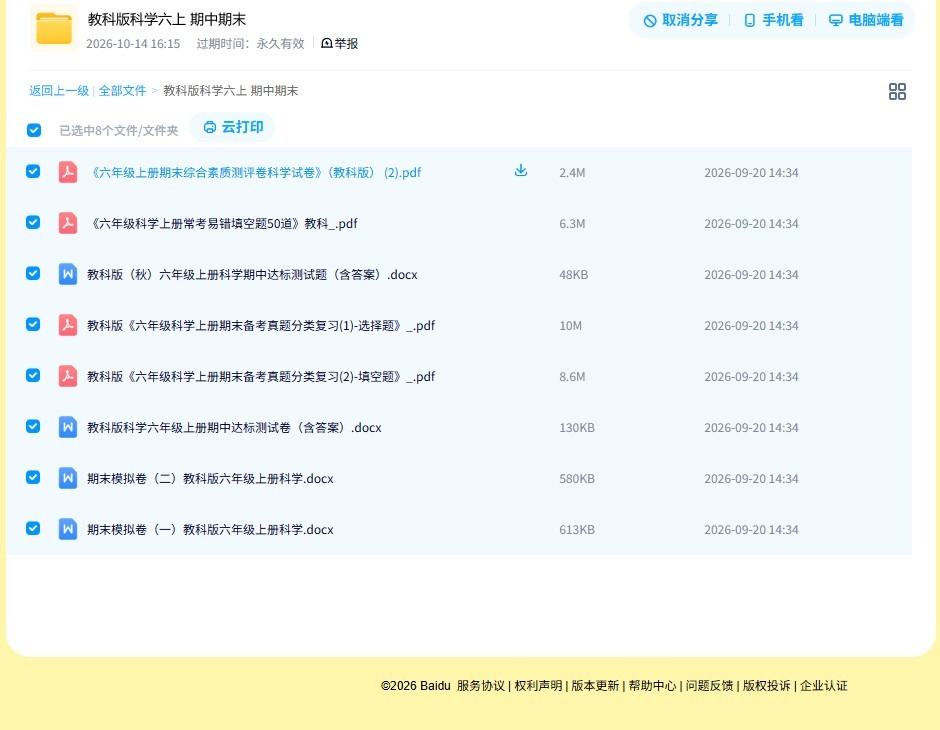Click the 8.6M file size cell
Viewport: 940px width, 730px height.
572,376
